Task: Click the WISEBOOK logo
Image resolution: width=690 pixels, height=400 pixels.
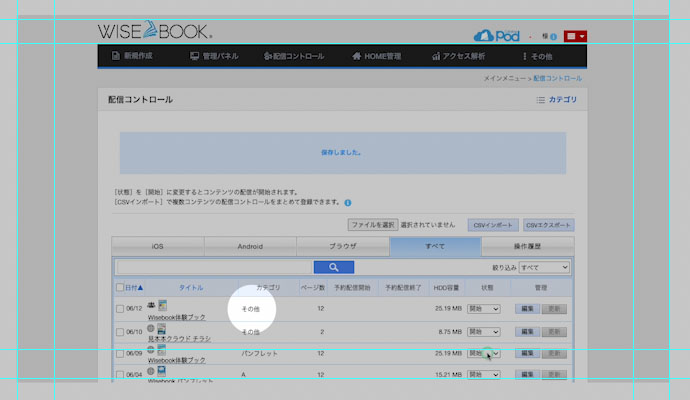Action: (154, 32)
